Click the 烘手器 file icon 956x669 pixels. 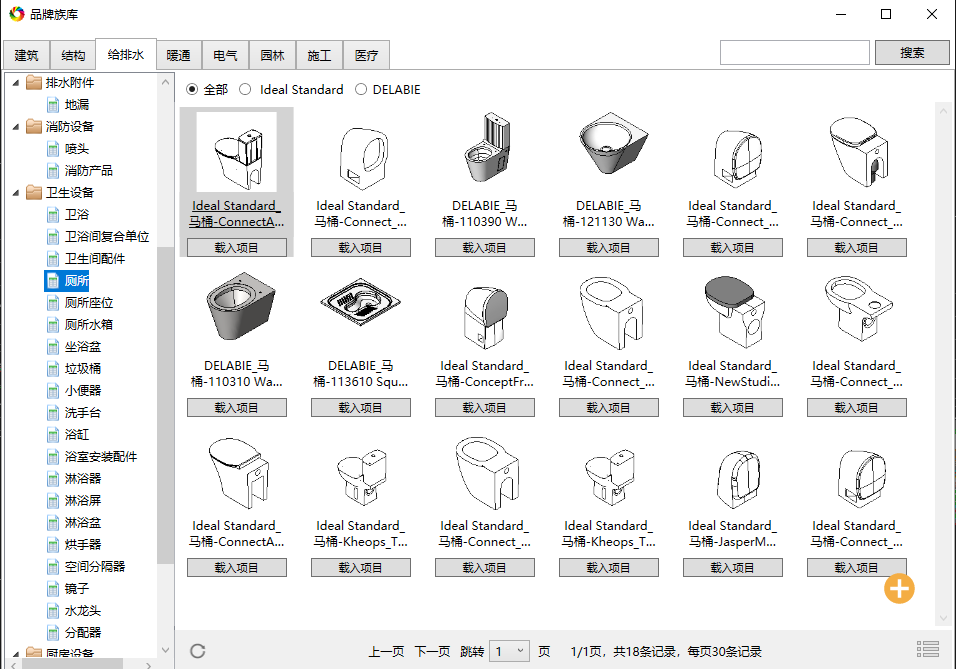point(53,545)
